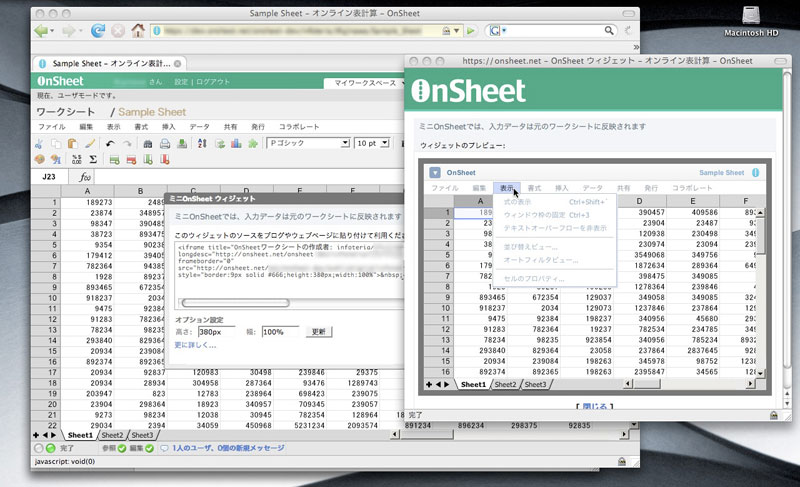Viewport: 800px width, 487px height.
Task: Click the insert row icon
Action: click(114, 160)
